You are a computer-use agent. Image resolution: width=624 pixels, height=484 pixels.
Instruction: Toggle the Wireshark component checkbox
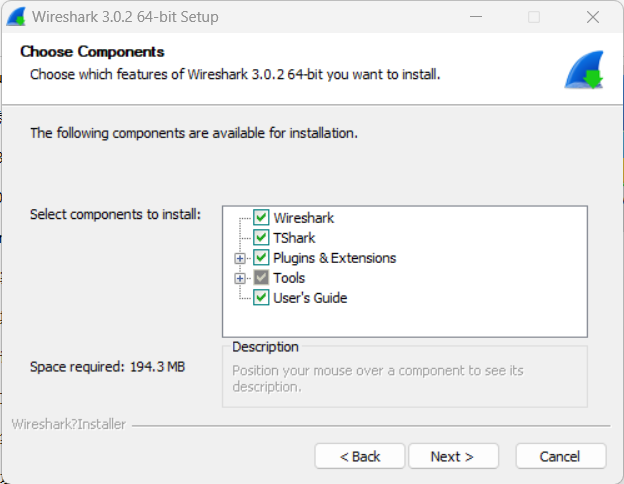[261, 218]
